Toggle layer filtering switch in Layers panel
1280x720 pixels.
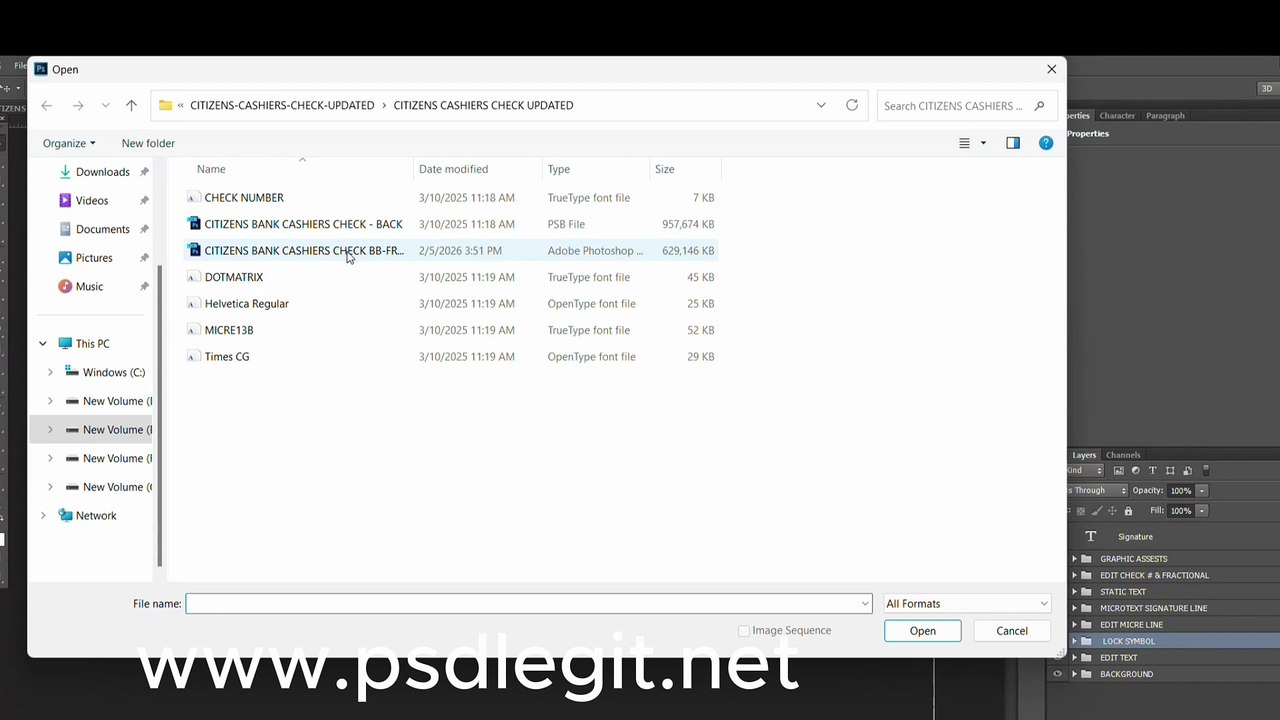tap(1206, 470)
